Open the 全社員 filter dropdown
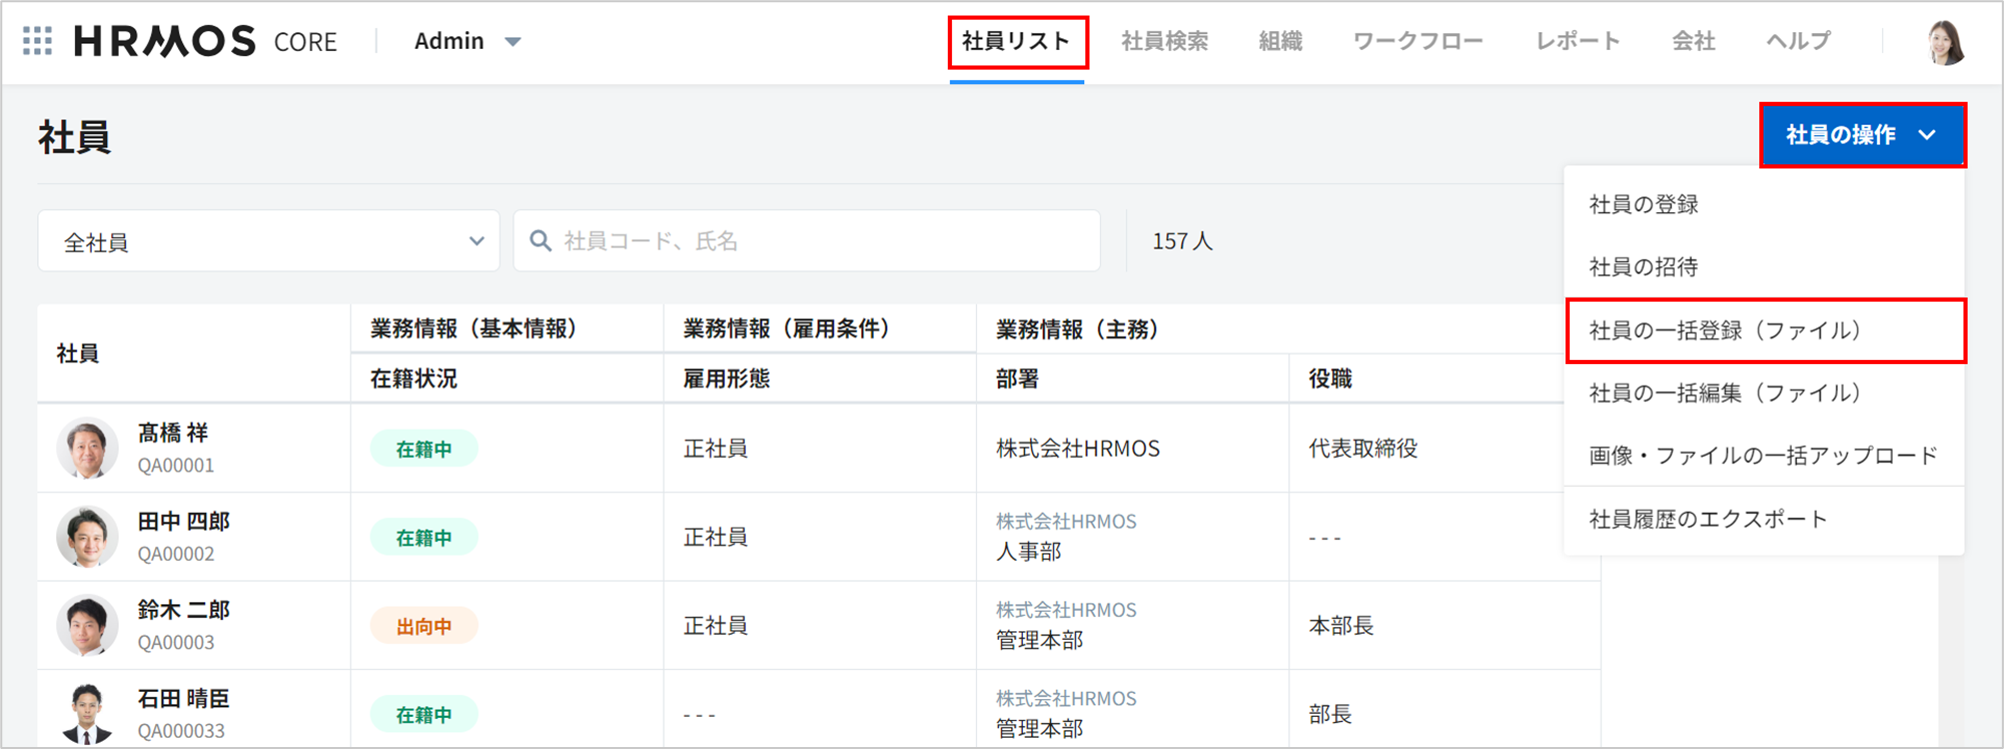The image size is (2004, 749). [268, 241]
